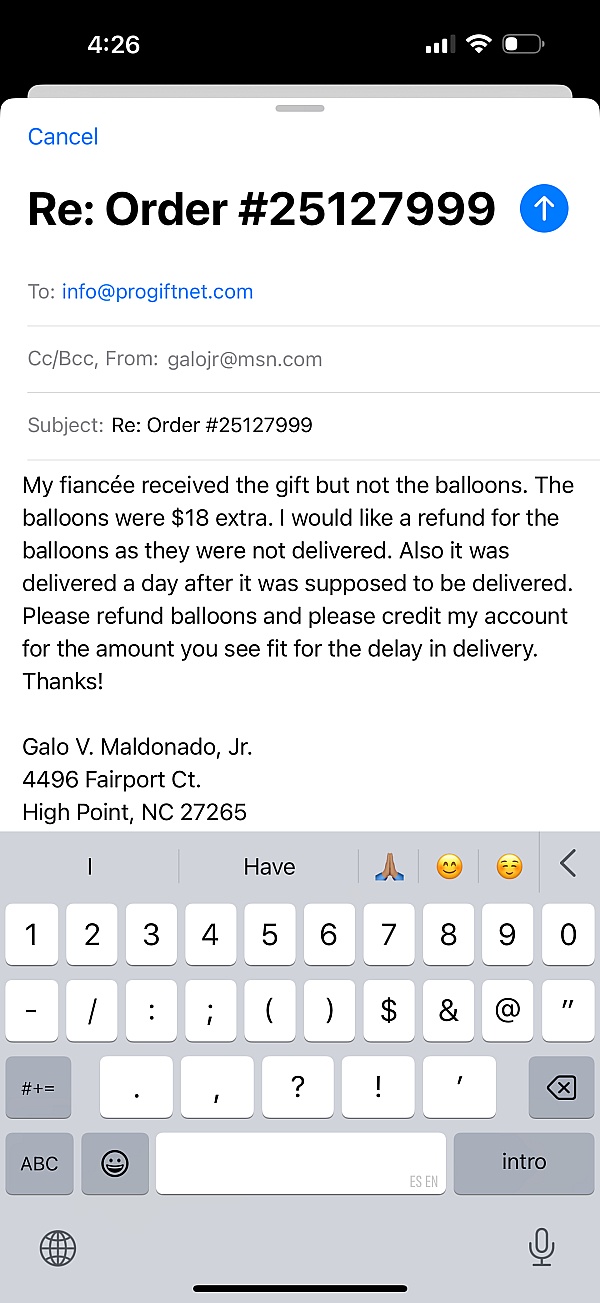Tap the $ dollar sign key

pyautogui.click(x=389, y=1011)
